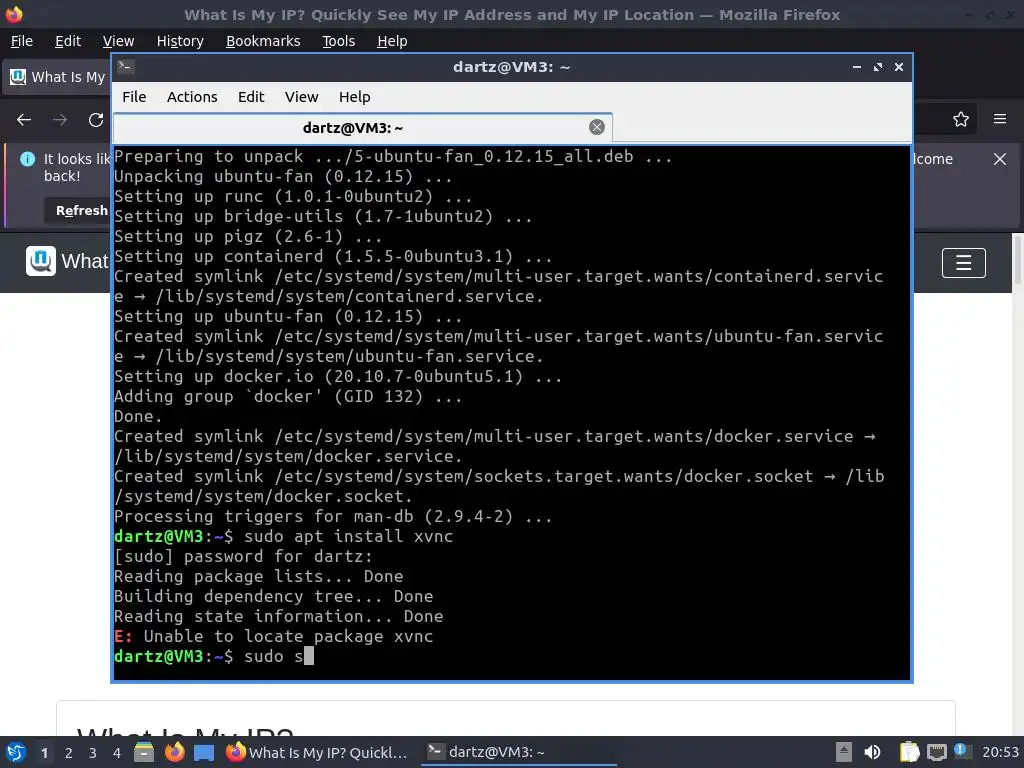
Task: Switch to Firefox window in taskbar
Action: coord(317,752)
